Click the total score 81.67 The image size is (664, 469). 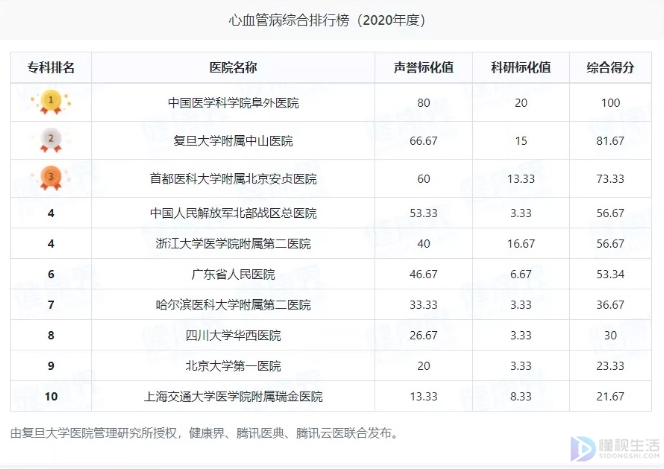pyautogui.click(x=610, y=141)
